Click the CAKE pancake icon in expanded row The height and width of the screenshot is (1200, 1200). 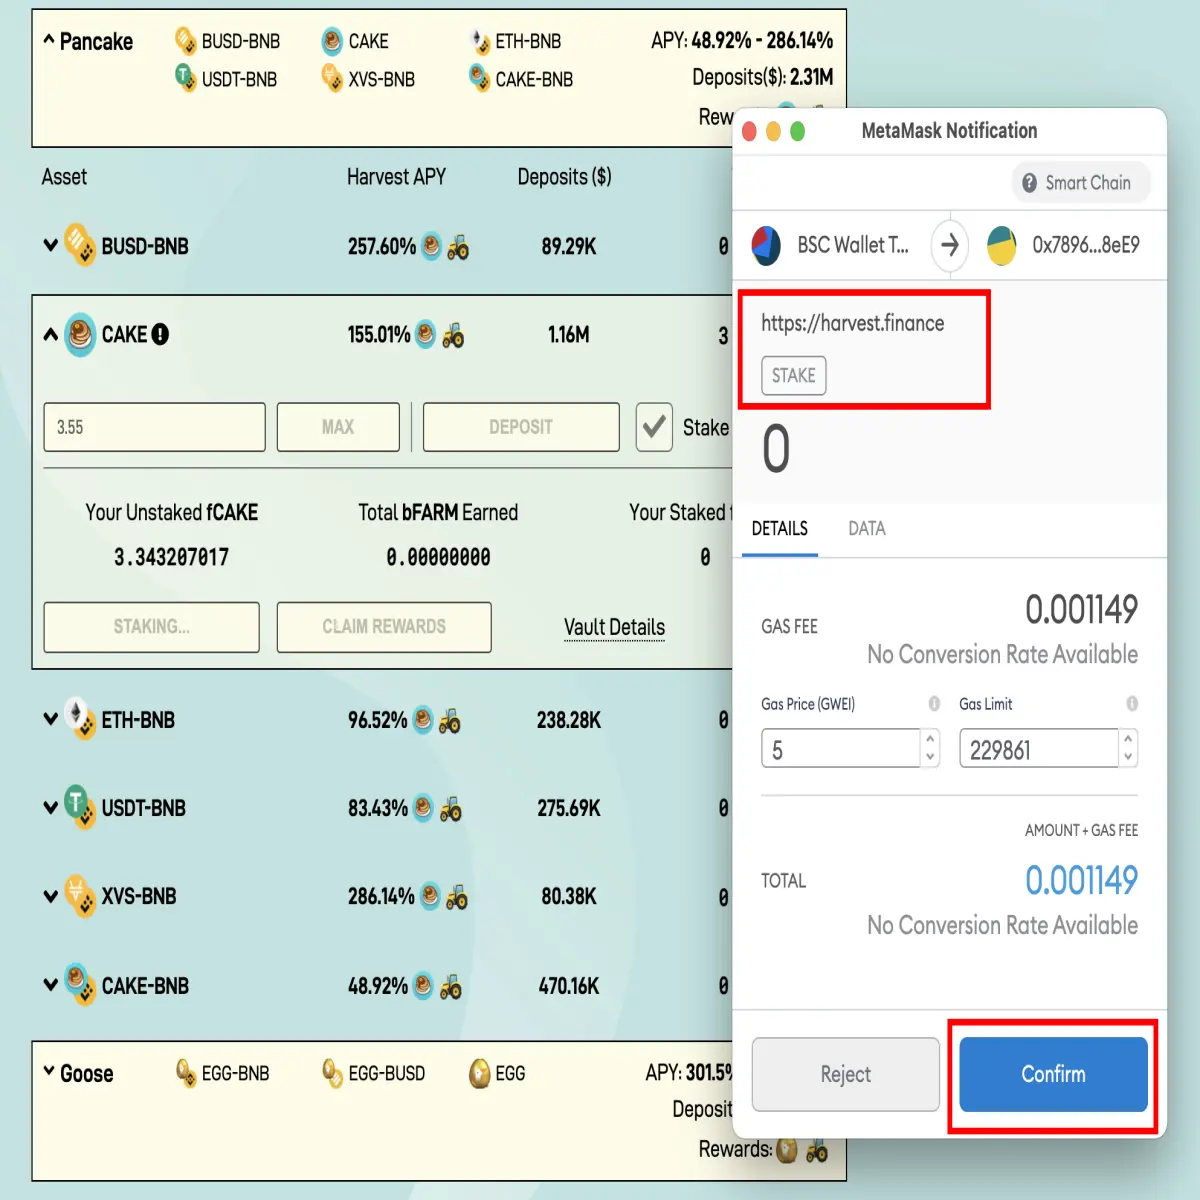(80, 334)
